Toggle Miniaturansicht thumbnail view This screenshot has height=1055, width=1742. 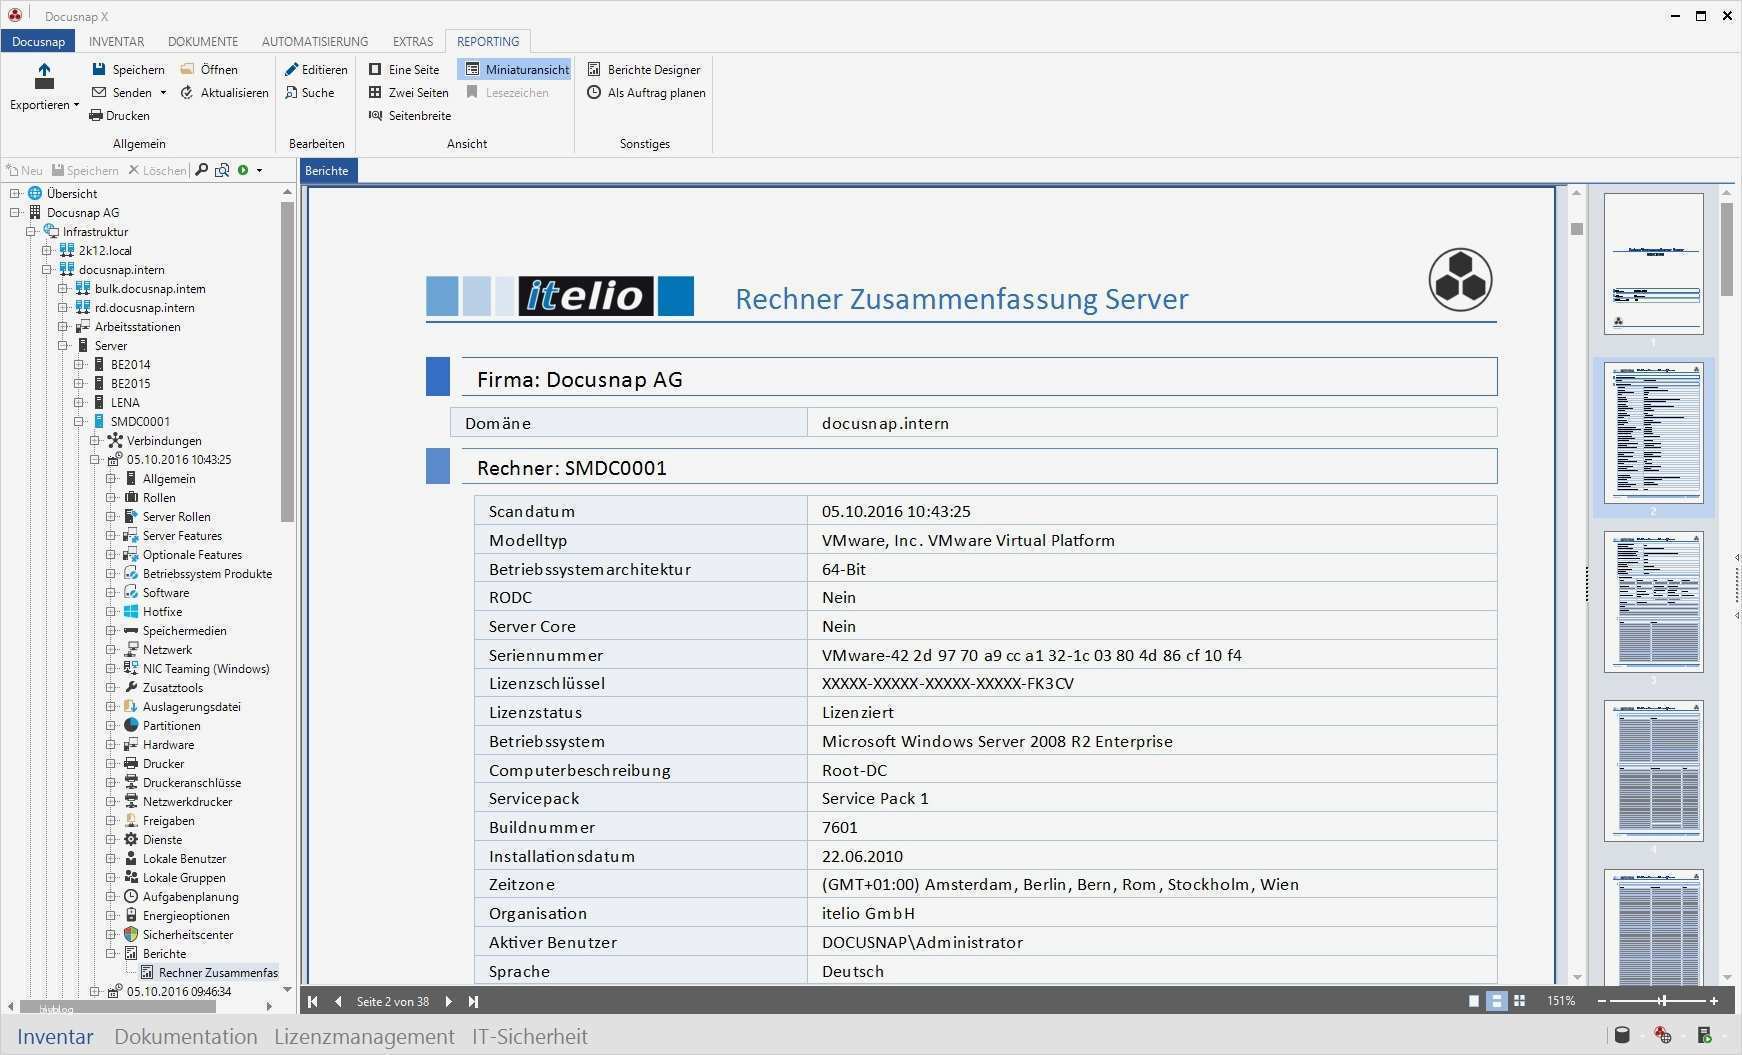point(514,69)
